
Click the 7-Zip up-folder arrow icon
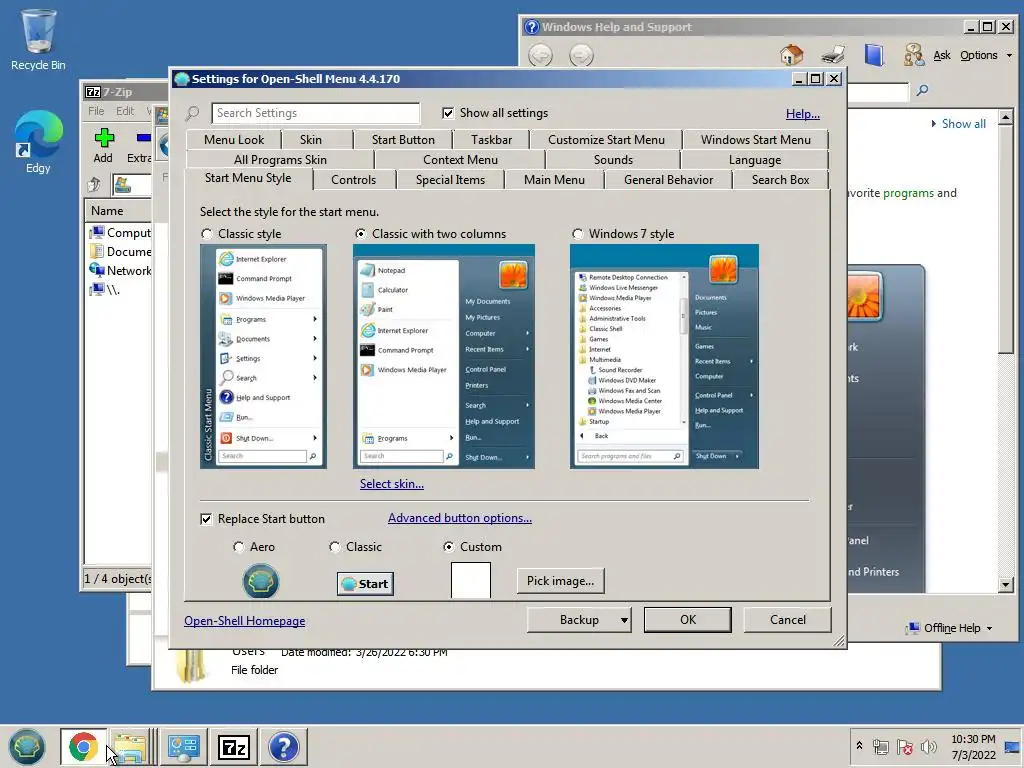click(94, 185)
